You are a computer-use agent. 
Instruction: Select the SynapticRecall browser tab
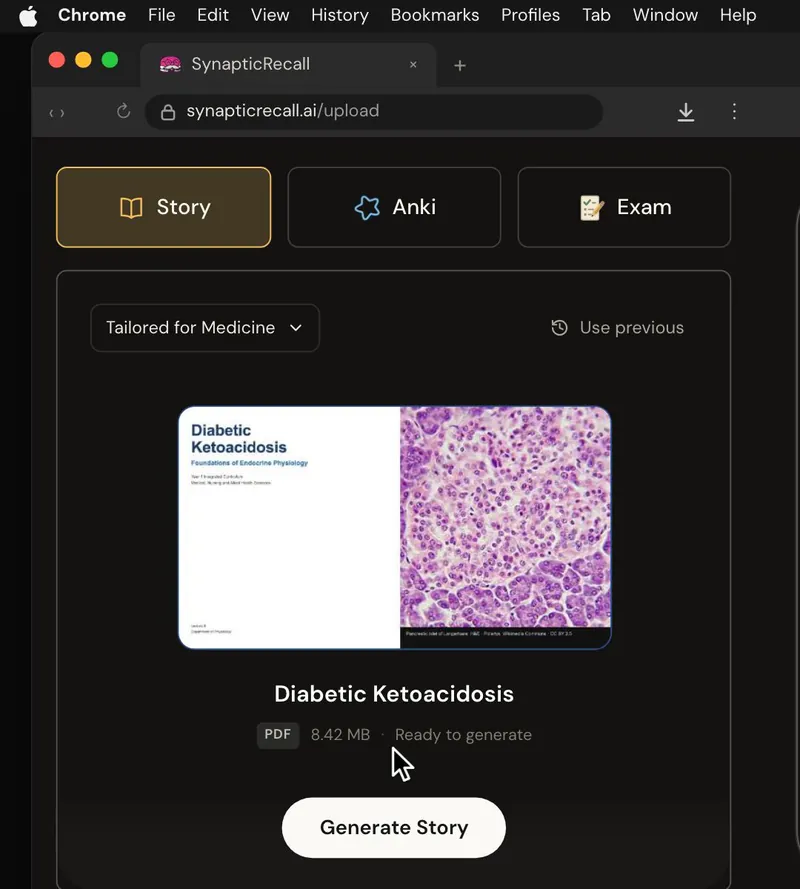click(288, 65)
